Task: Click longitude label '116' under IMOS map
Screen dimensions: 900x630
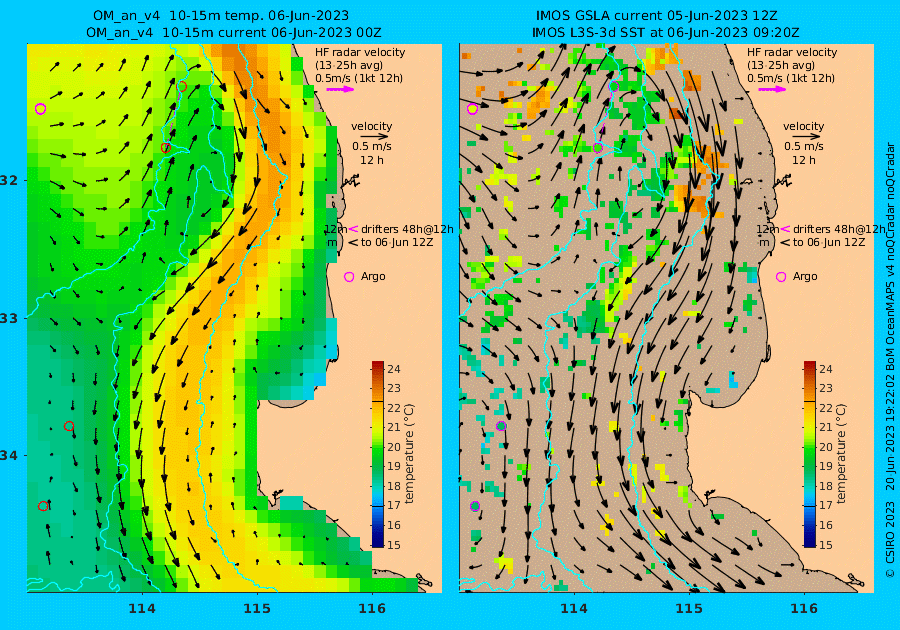Action: (804, 609)
